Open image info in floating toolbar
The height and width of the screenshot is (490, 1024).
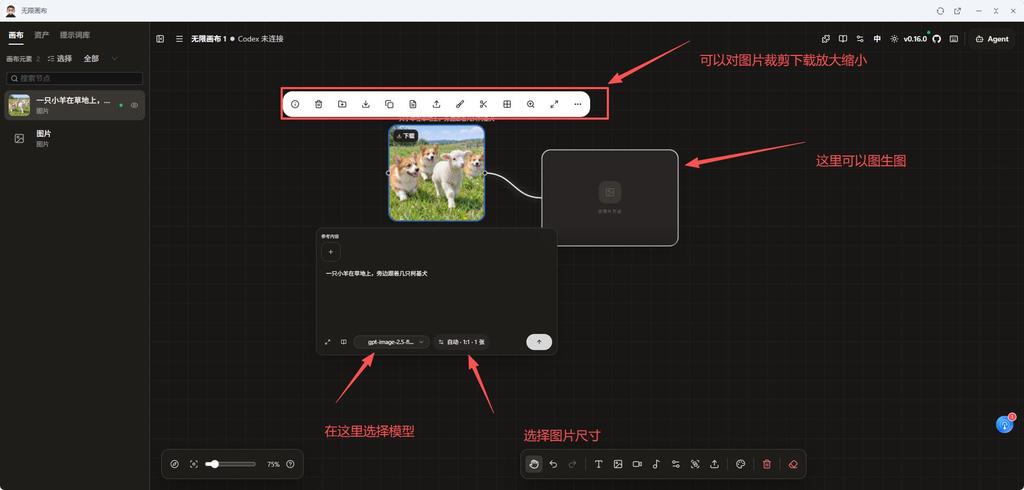click(295, 104)
